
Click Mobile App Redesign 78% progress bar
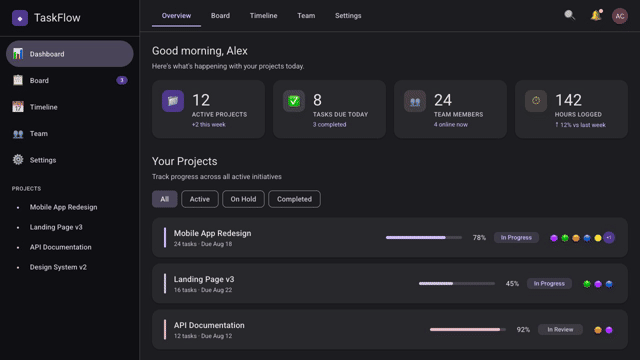(424, 238)
